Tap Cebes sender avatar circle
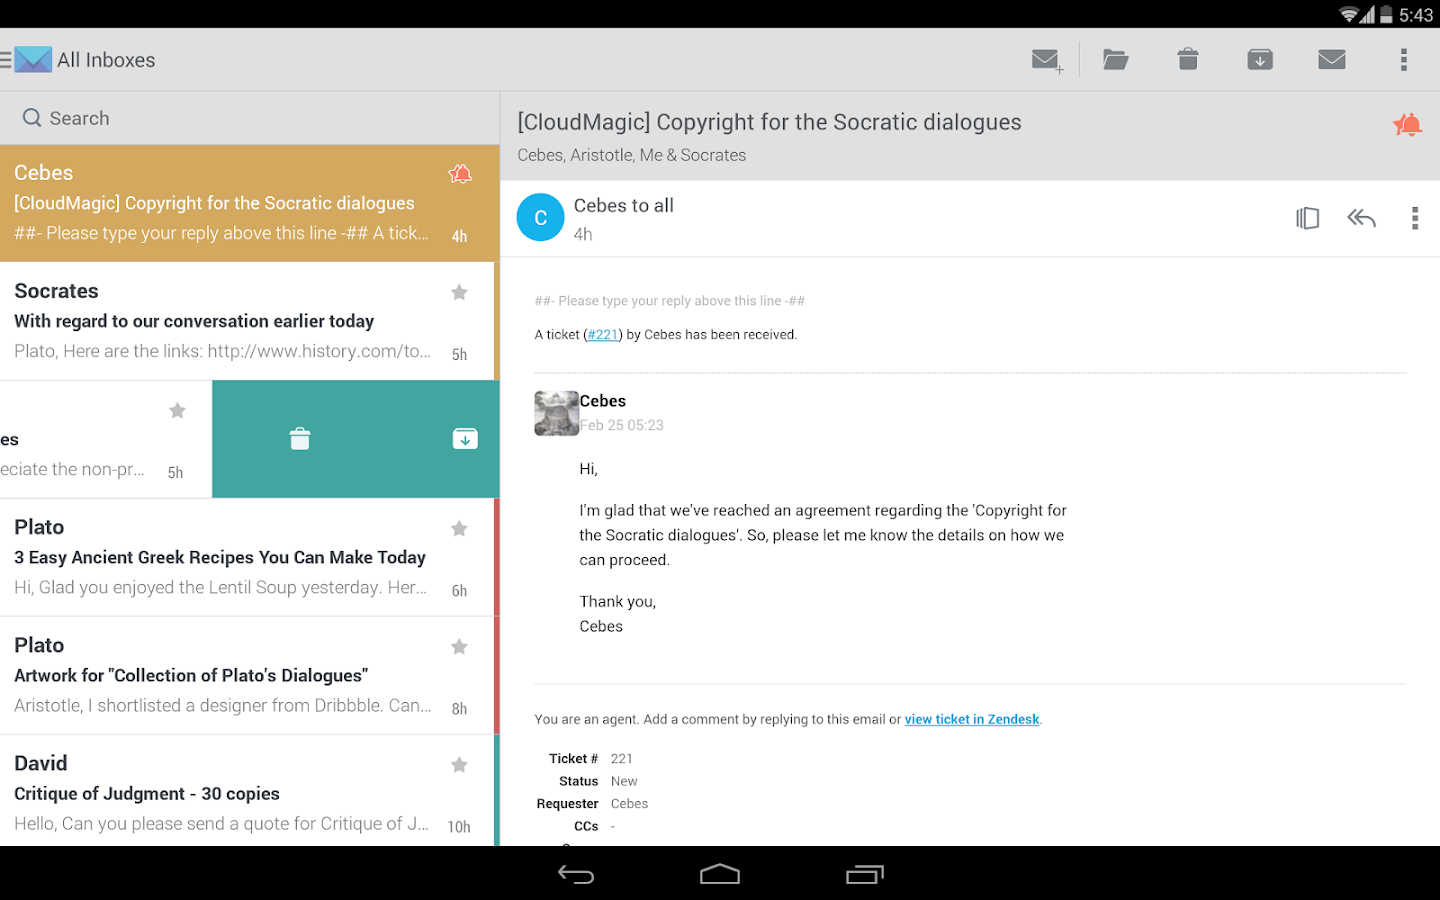This screenshot has width=1440, height=900. [541, 218]
